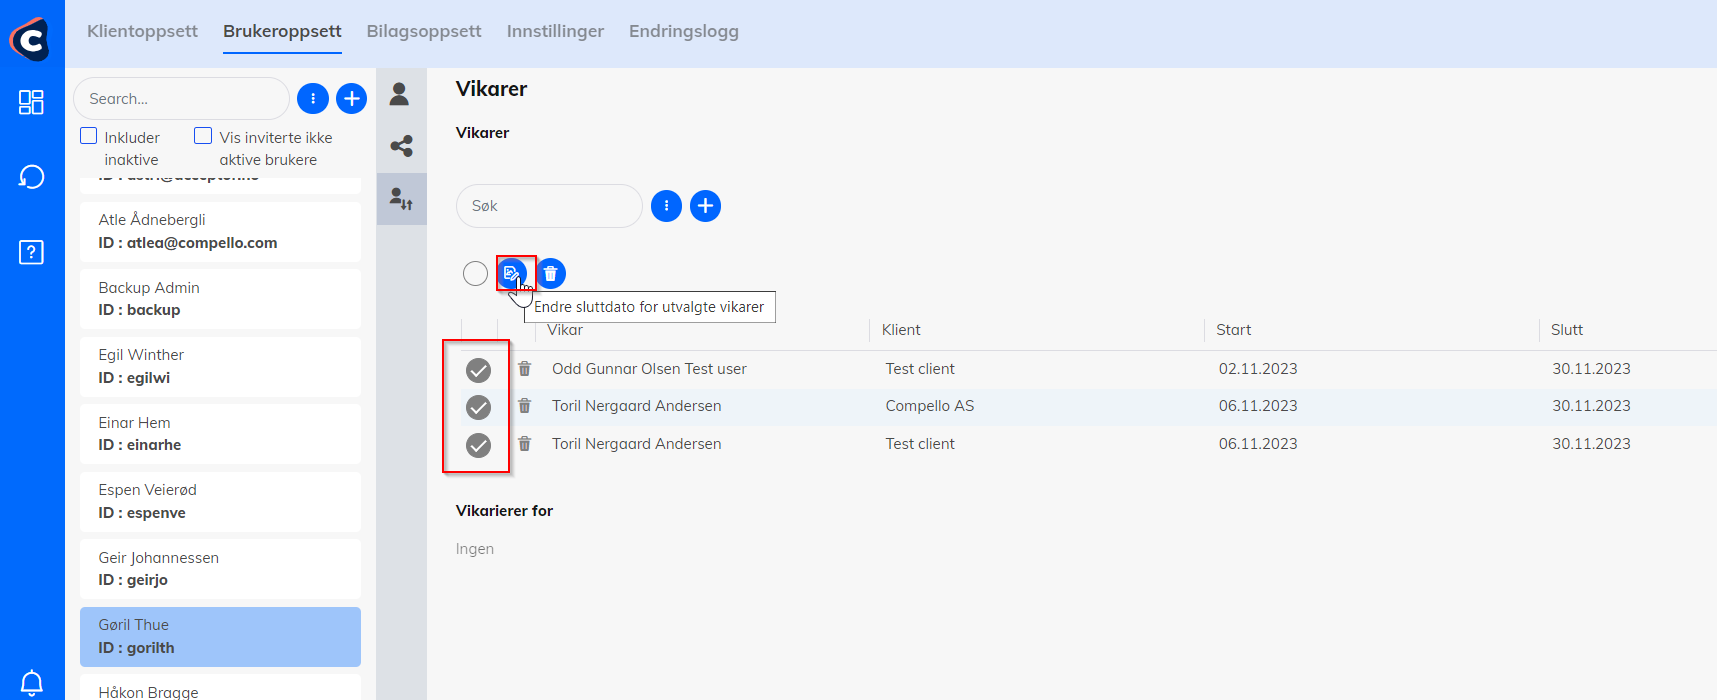
Task: Open the vikarer three-dot options menu
Action: 666,206
